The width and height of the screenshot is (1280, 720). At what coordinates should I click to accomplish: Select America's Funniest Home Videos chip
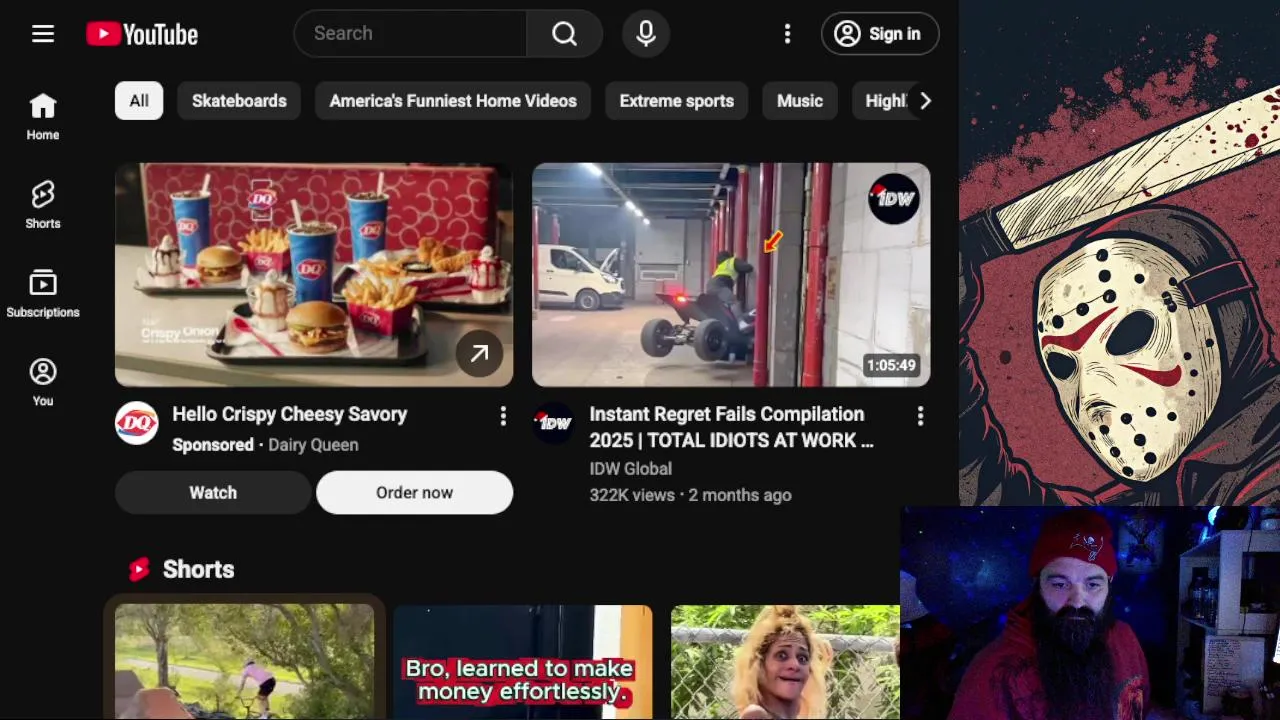(x=453, y=101)
